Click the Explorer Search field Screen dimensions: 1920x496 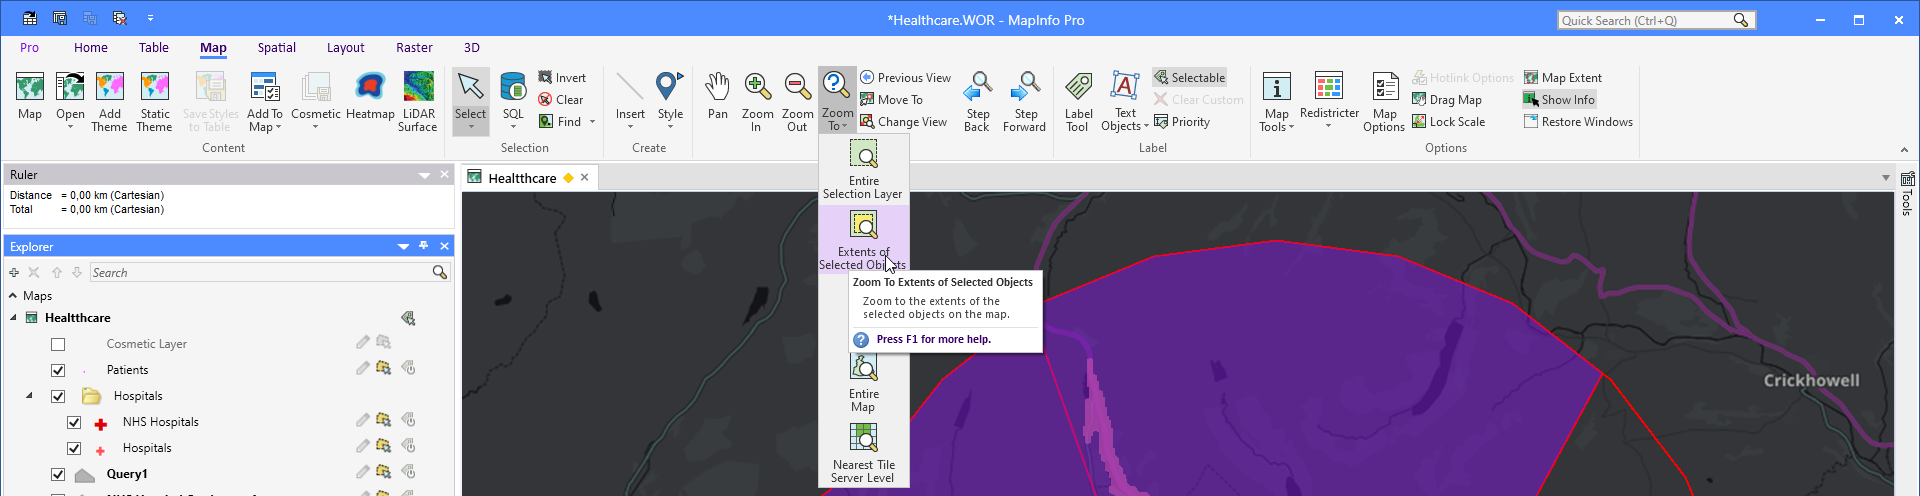[x=260, y=272]
